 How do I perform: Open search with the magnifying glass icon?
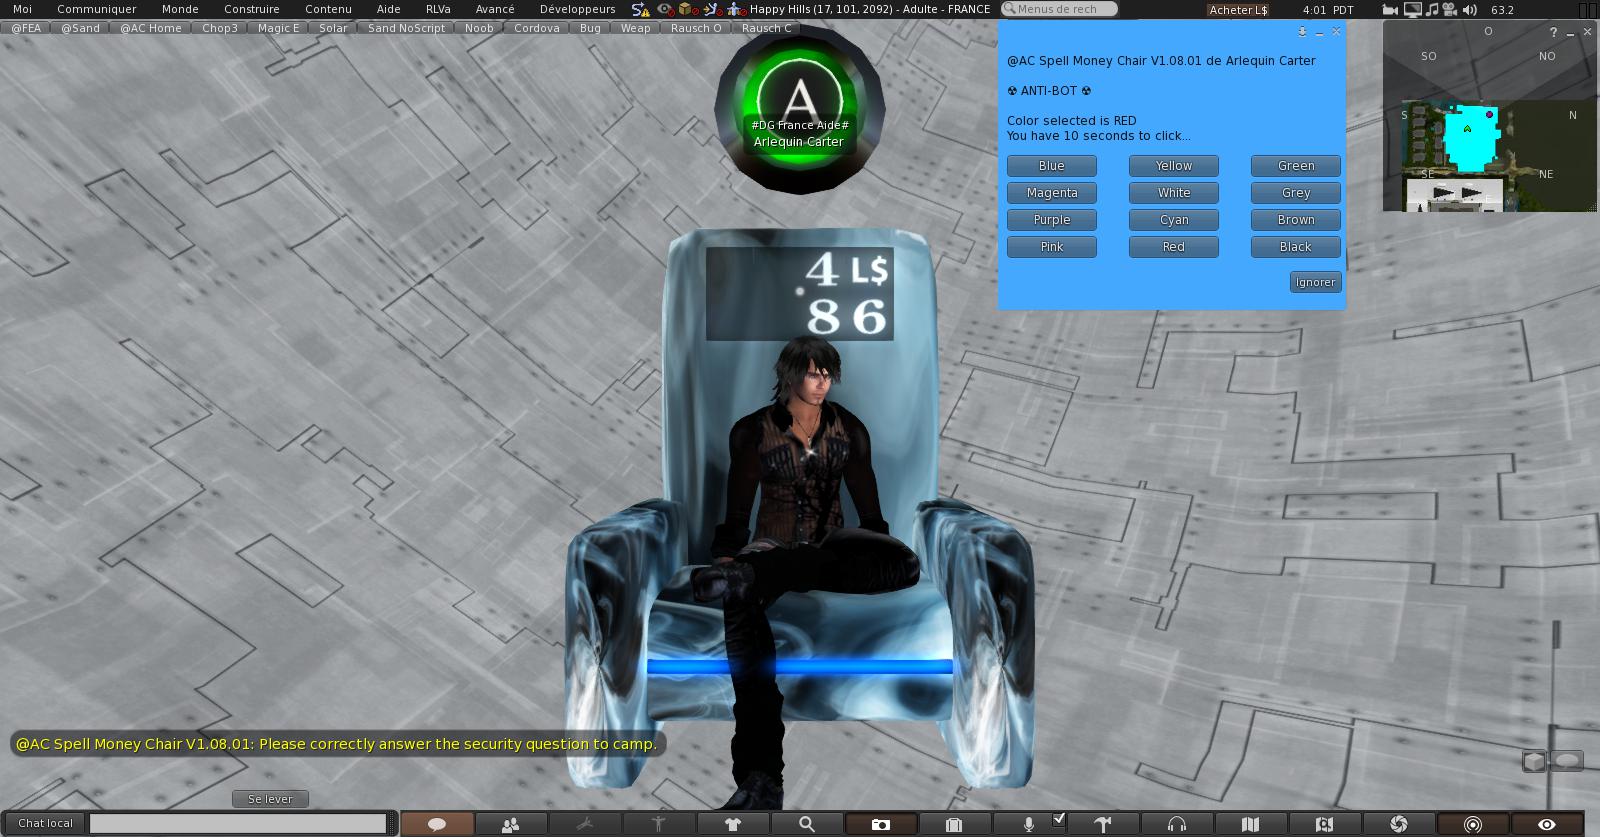[806, 824]
